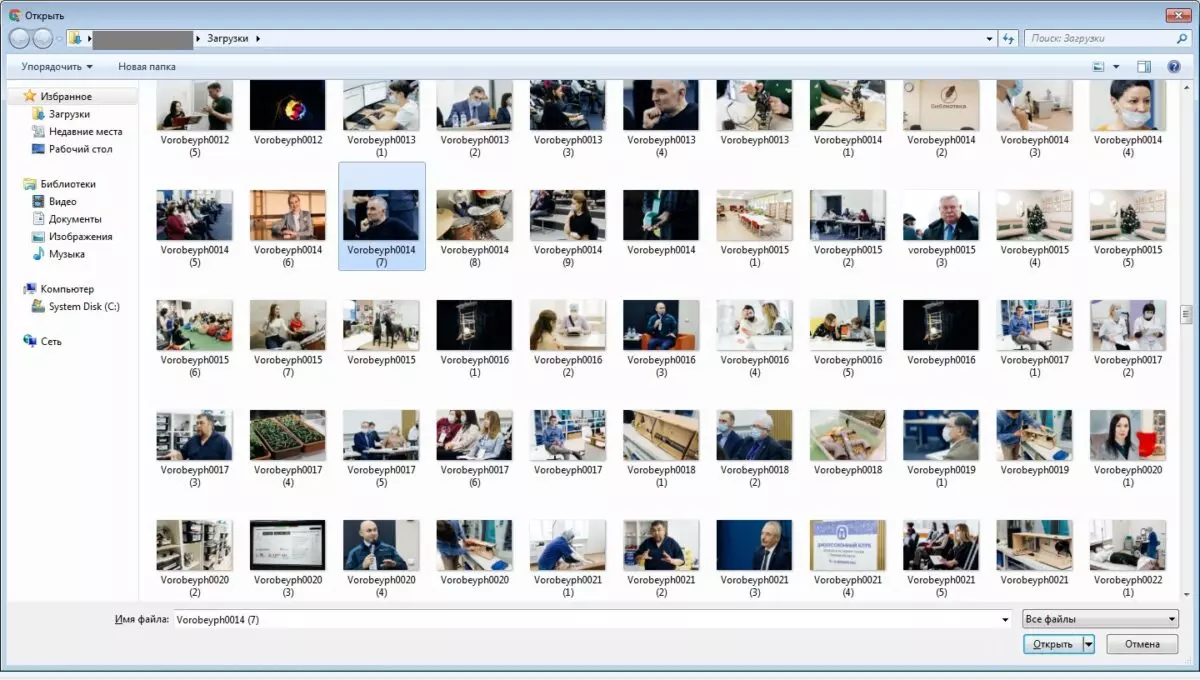Click the Открыть button
Screen dimensions: 1200x680
(1053, 644)
